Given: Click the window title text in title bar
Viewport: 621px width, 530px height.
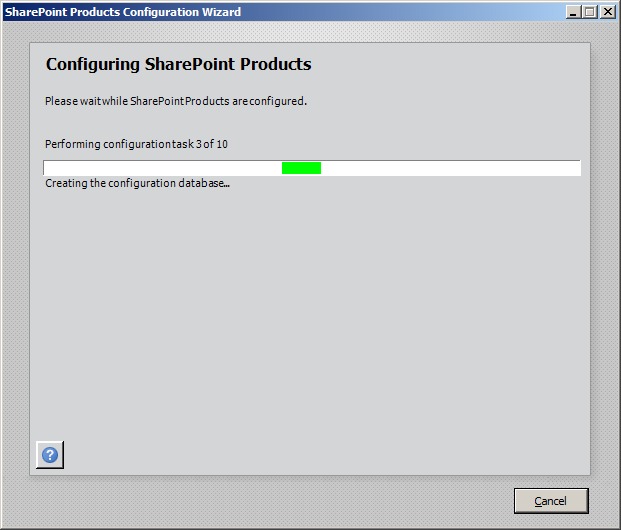Looking at the screenshot, I should 123,12.
